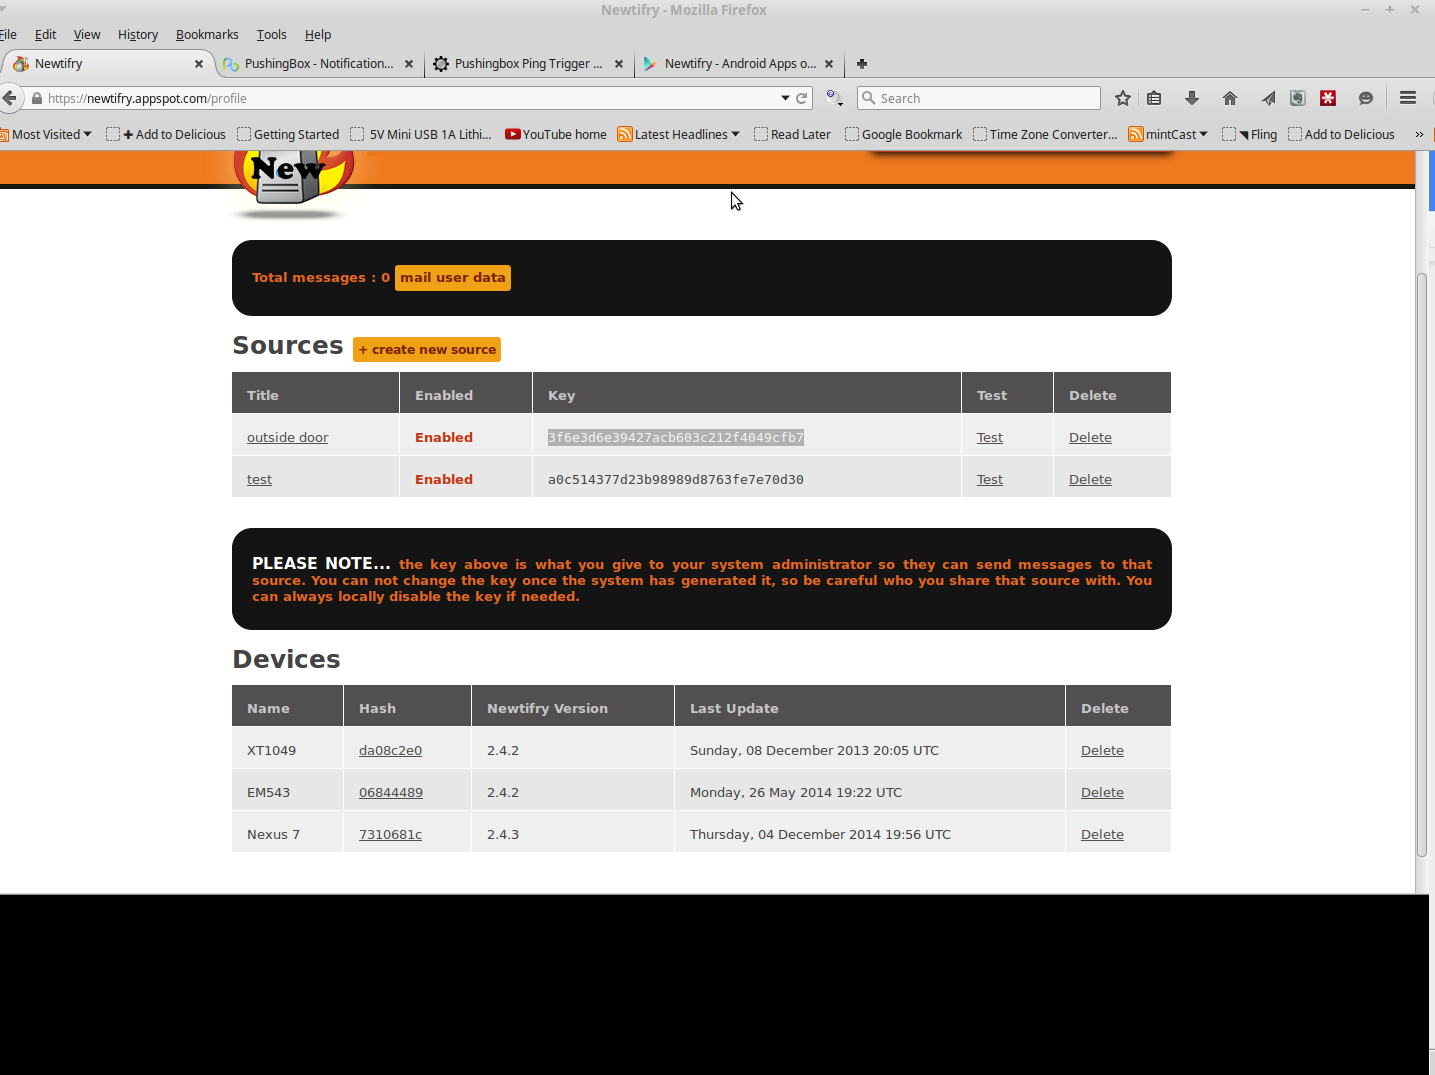Viewport: 1435px width, 1075px height.
Task: Open the Getting Started bookmark
Action: coord(288,134)
